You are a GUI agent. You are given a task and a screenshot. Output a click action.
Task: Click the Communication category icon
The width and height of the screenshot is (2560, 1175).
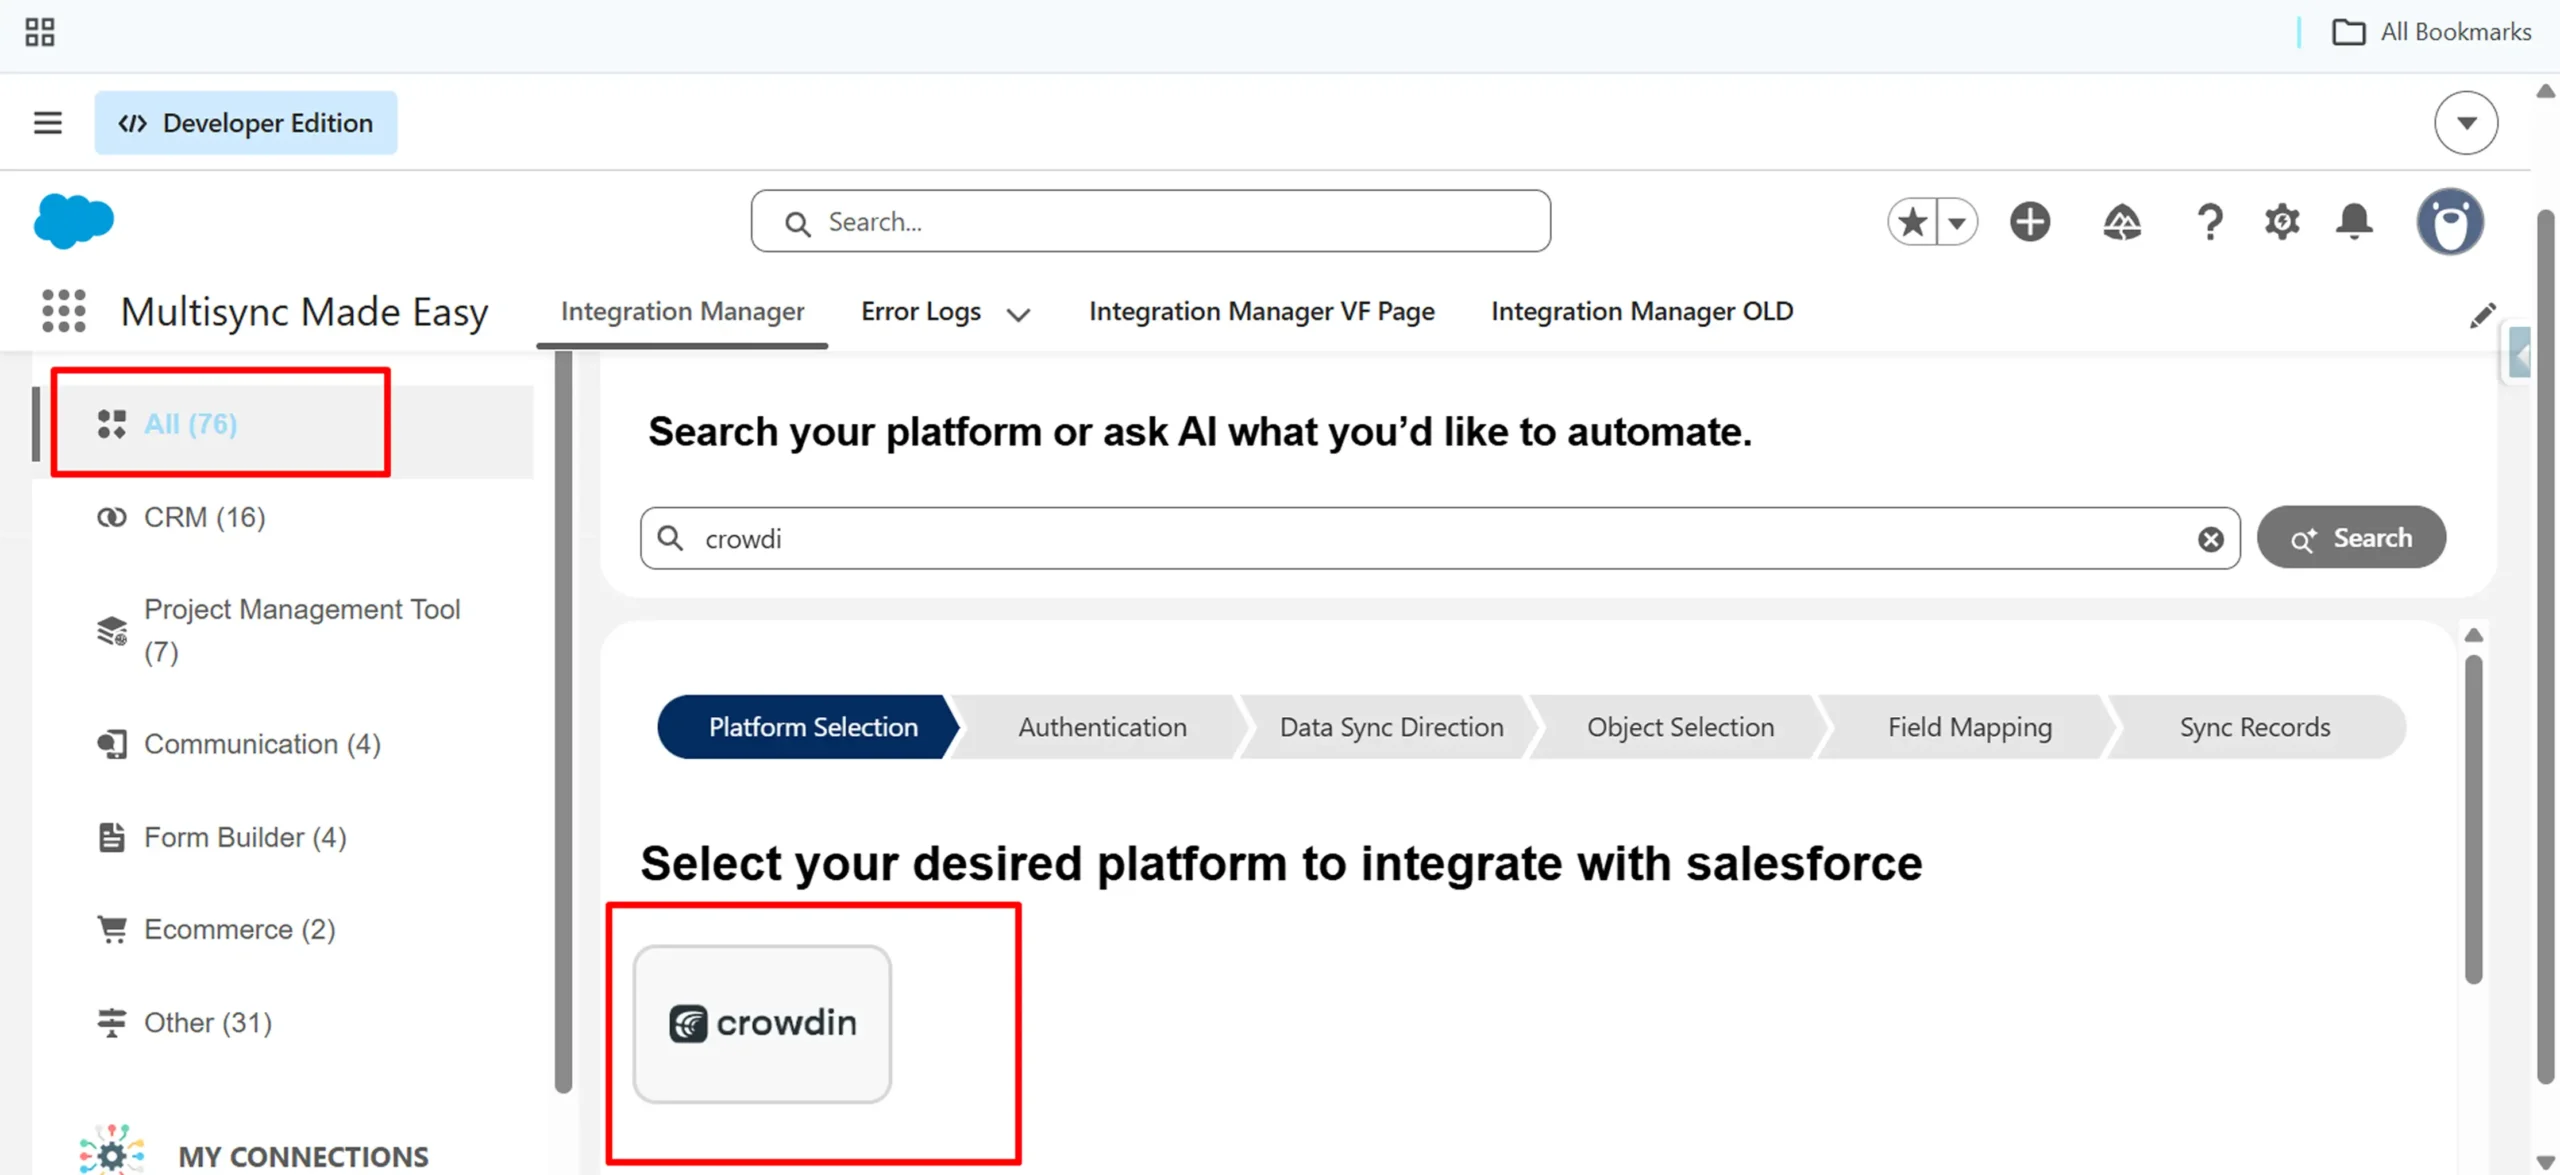(x=111, y=744)
